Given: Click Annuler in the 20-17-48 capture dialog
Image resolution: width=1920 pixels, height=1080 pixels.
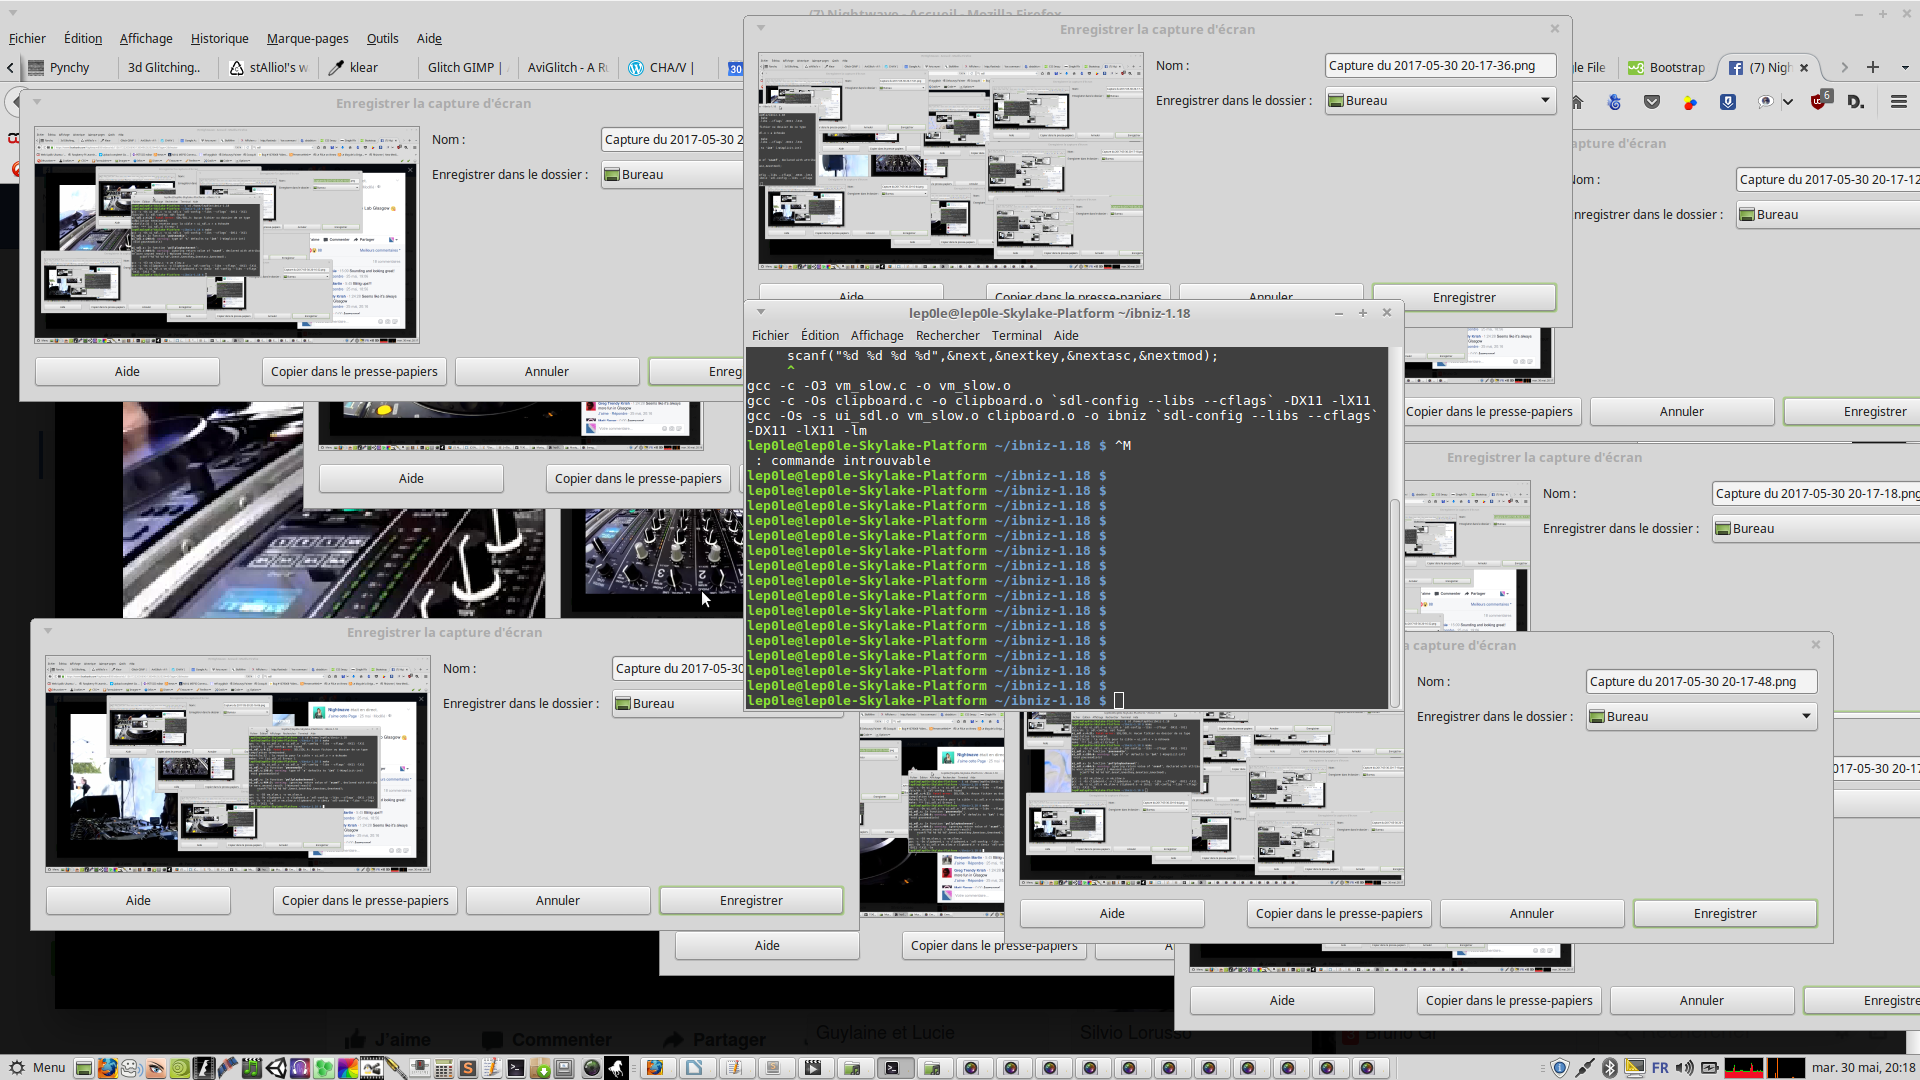Looking at the screenshot, I should point(1531,913).
